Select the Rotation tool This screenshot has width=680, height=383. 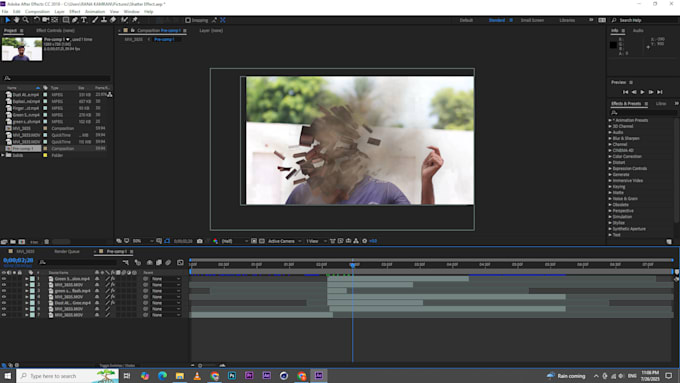pyautogui.click(x=37, y=20)
